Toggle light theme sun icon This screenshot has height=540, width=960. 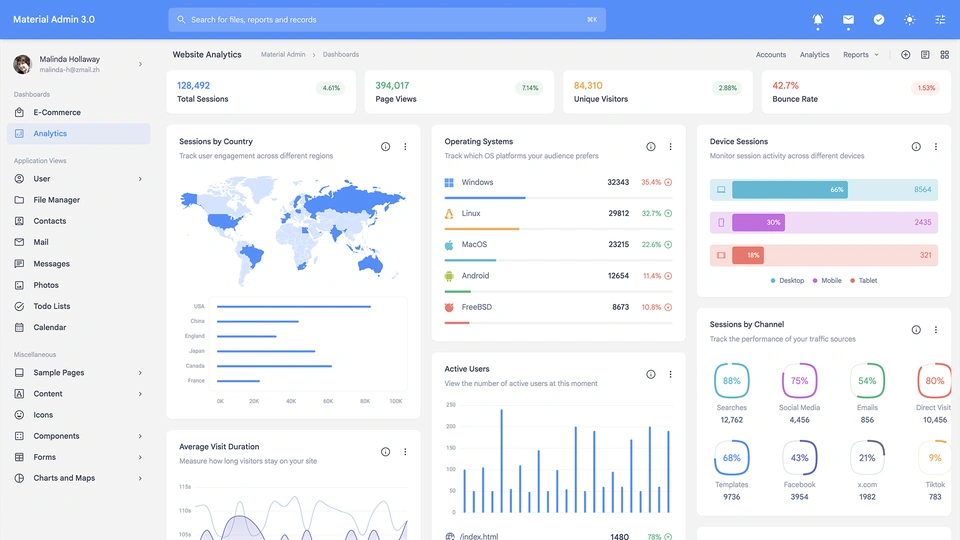click(909, 20)
